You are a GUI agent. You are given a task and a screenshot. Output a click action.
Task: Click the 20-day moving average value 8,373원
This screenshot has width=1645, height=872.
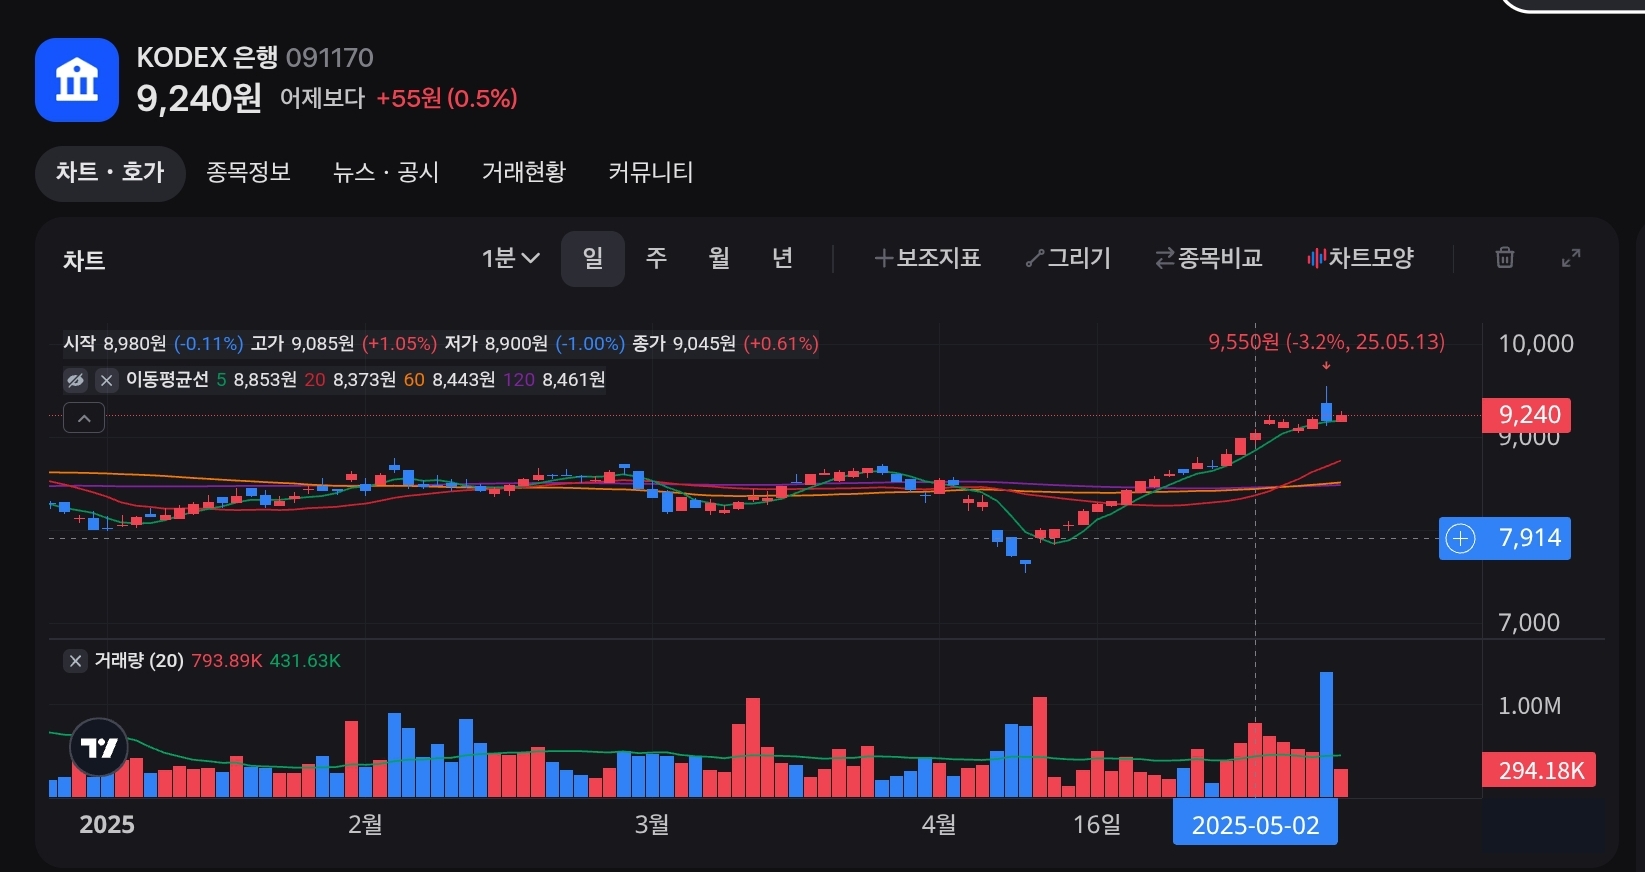(364, 380)
